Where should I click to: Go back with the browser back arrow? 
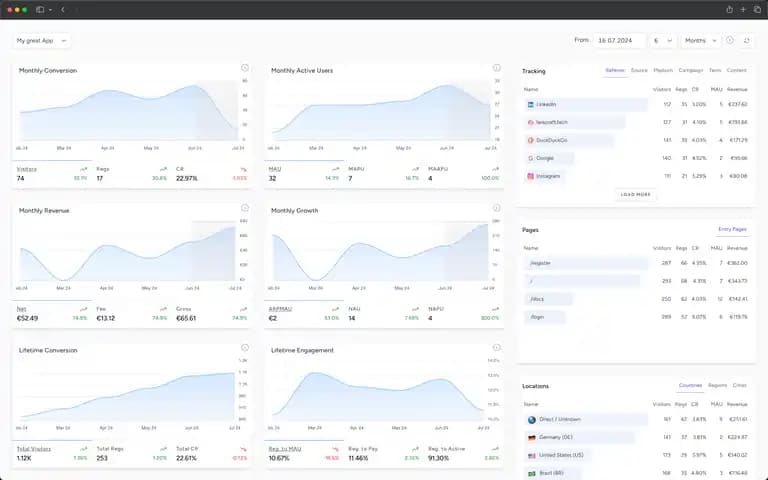[63, 9]
